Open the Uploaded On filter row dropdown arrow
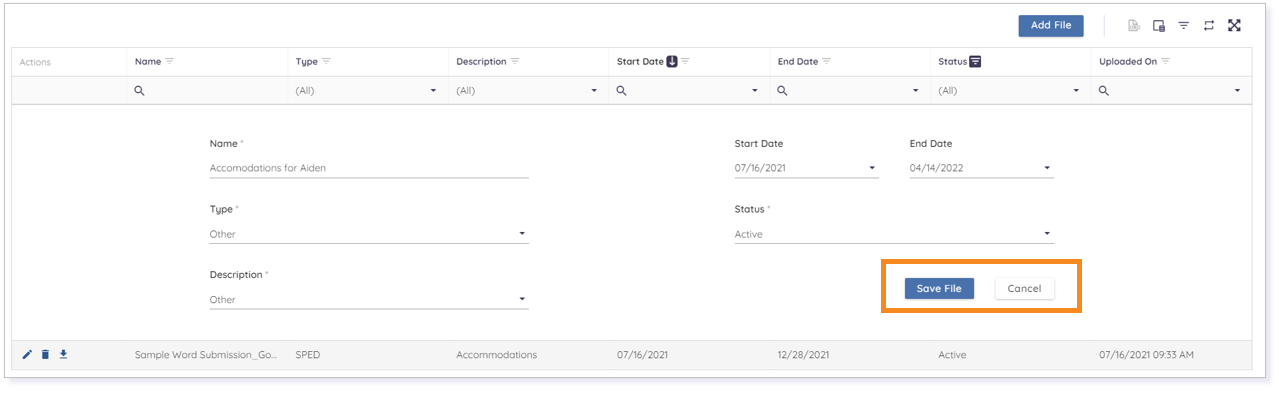1279x394 pixels. click(1238, 91)
